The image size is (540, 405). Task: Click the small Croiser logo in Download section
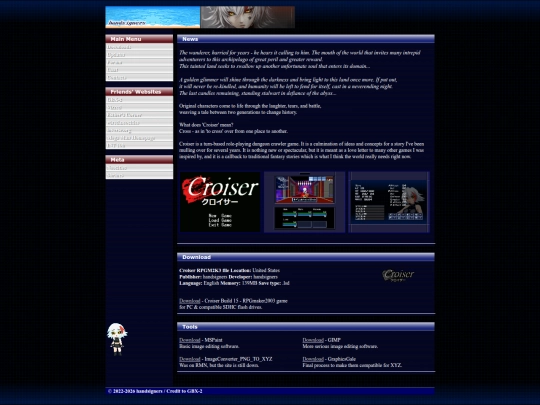(398, 275)
